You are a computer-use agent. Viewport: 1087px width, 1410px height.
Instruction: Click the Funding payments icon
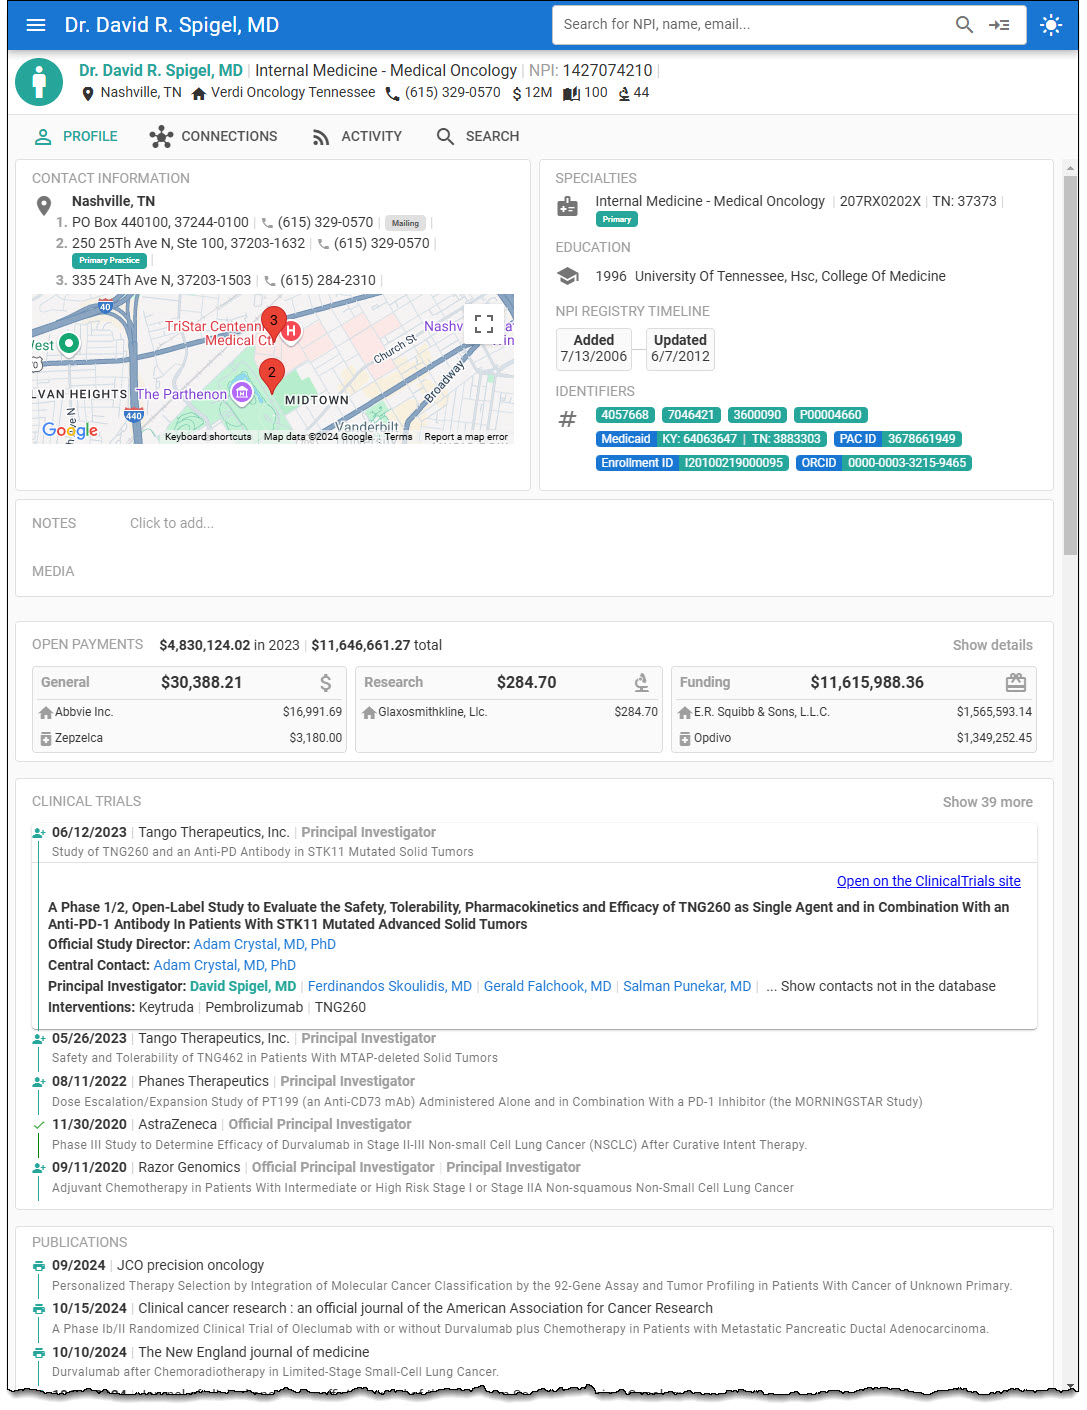(1016, 683)
